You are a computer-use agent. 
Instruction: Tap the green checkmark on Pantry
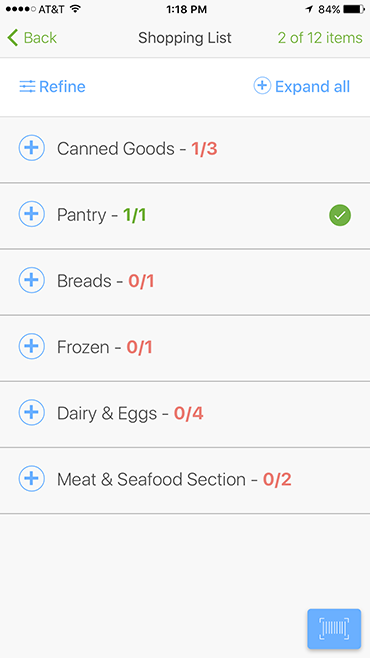point(340,215)
